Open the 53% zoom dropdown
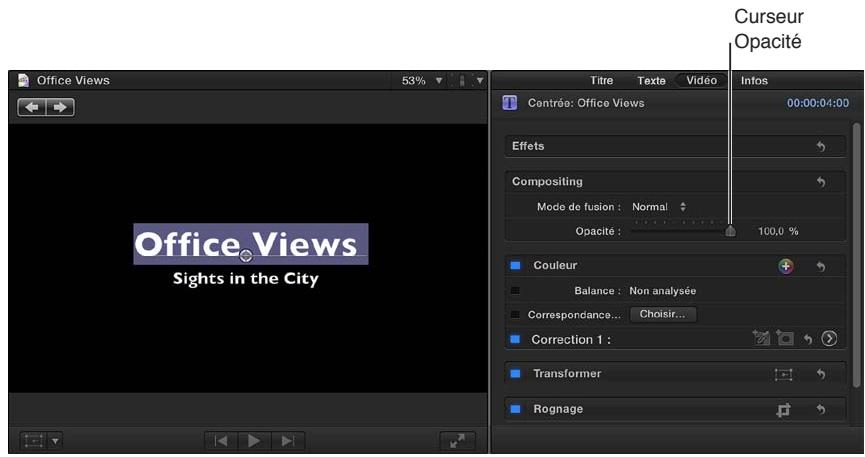Image resolution: width=865 pixels, height=457 pixels. (x=423, y=81)
